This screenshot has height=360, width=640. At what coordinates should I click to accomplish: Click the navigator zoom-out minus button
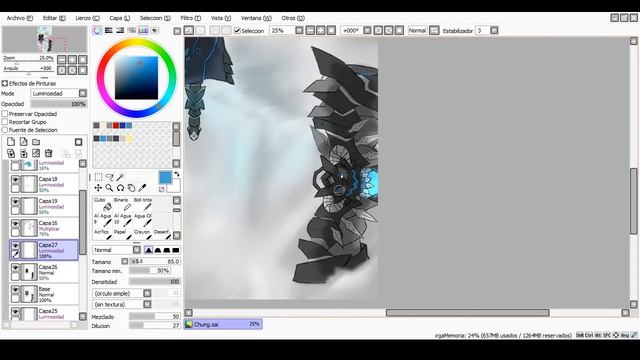point(62,60)
